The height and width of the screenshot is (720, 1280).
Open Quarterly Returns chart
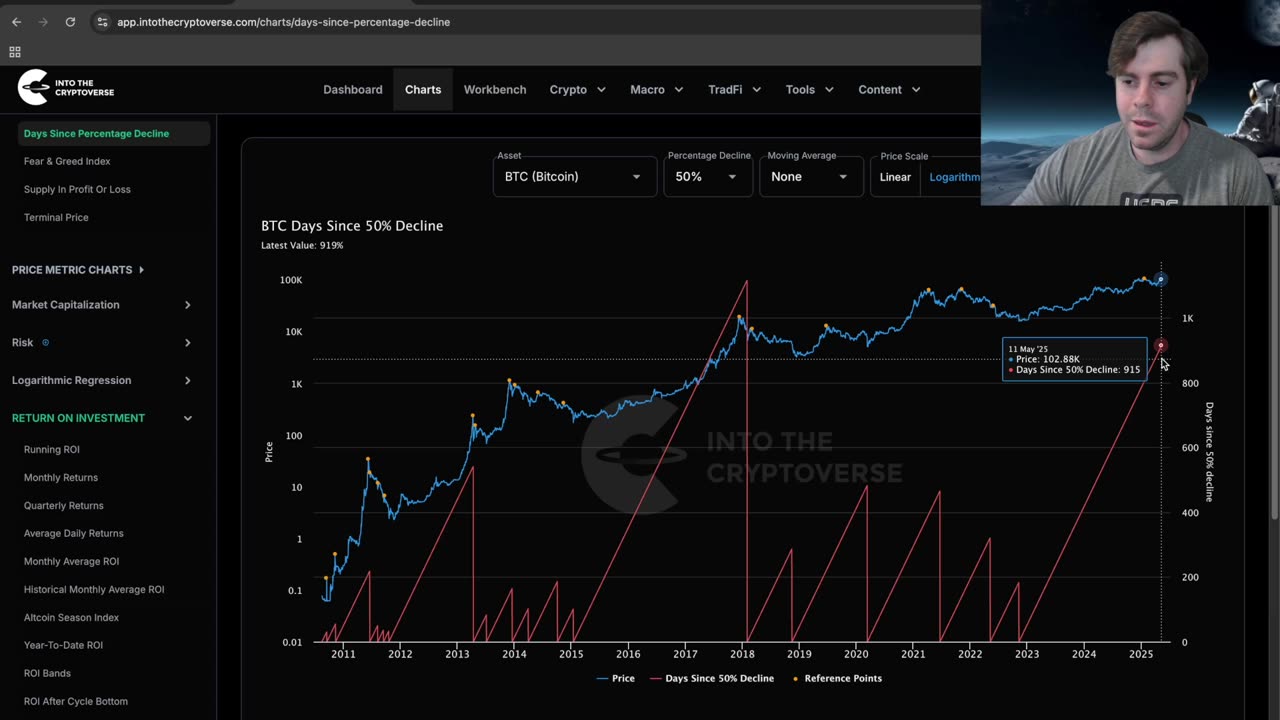64,506
